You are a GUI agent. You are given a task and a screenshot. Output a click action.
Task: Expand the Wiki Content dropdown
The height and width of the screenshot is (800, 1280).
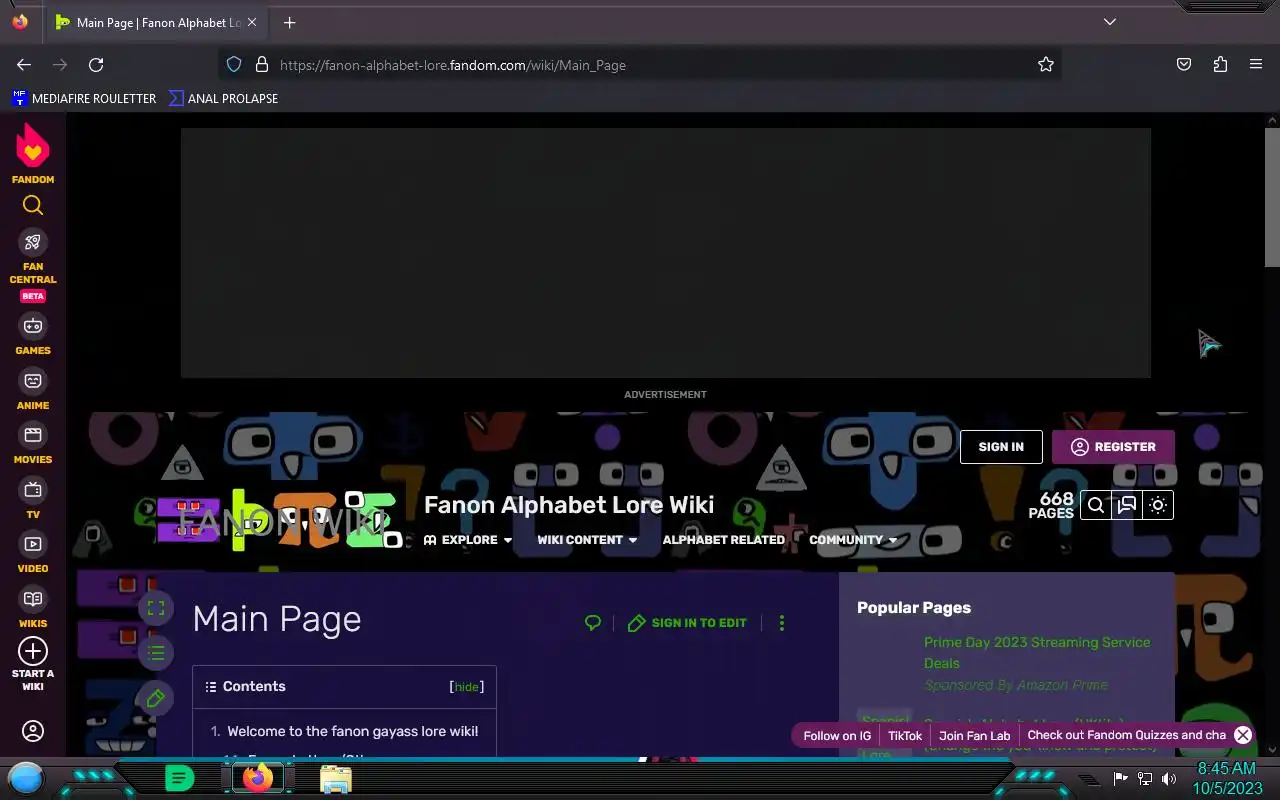(587, 540)
